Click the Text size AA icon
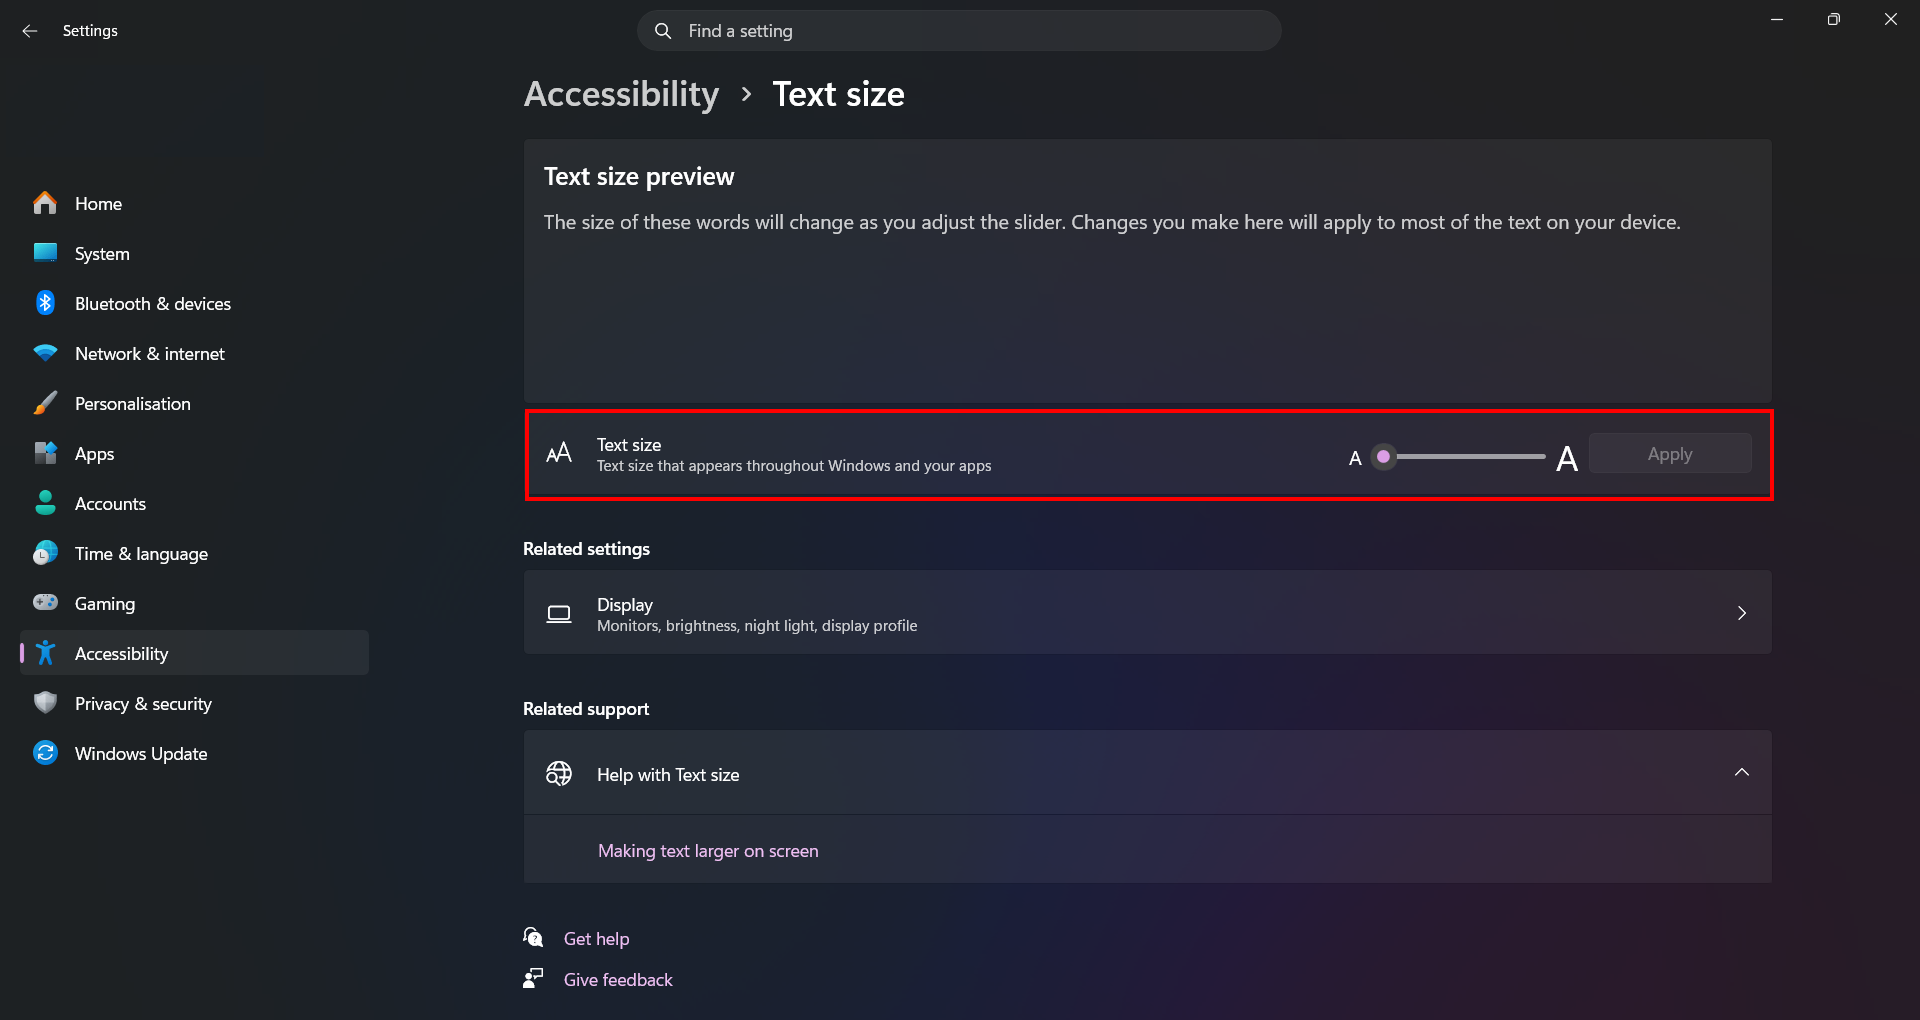 tap(559, 454)
